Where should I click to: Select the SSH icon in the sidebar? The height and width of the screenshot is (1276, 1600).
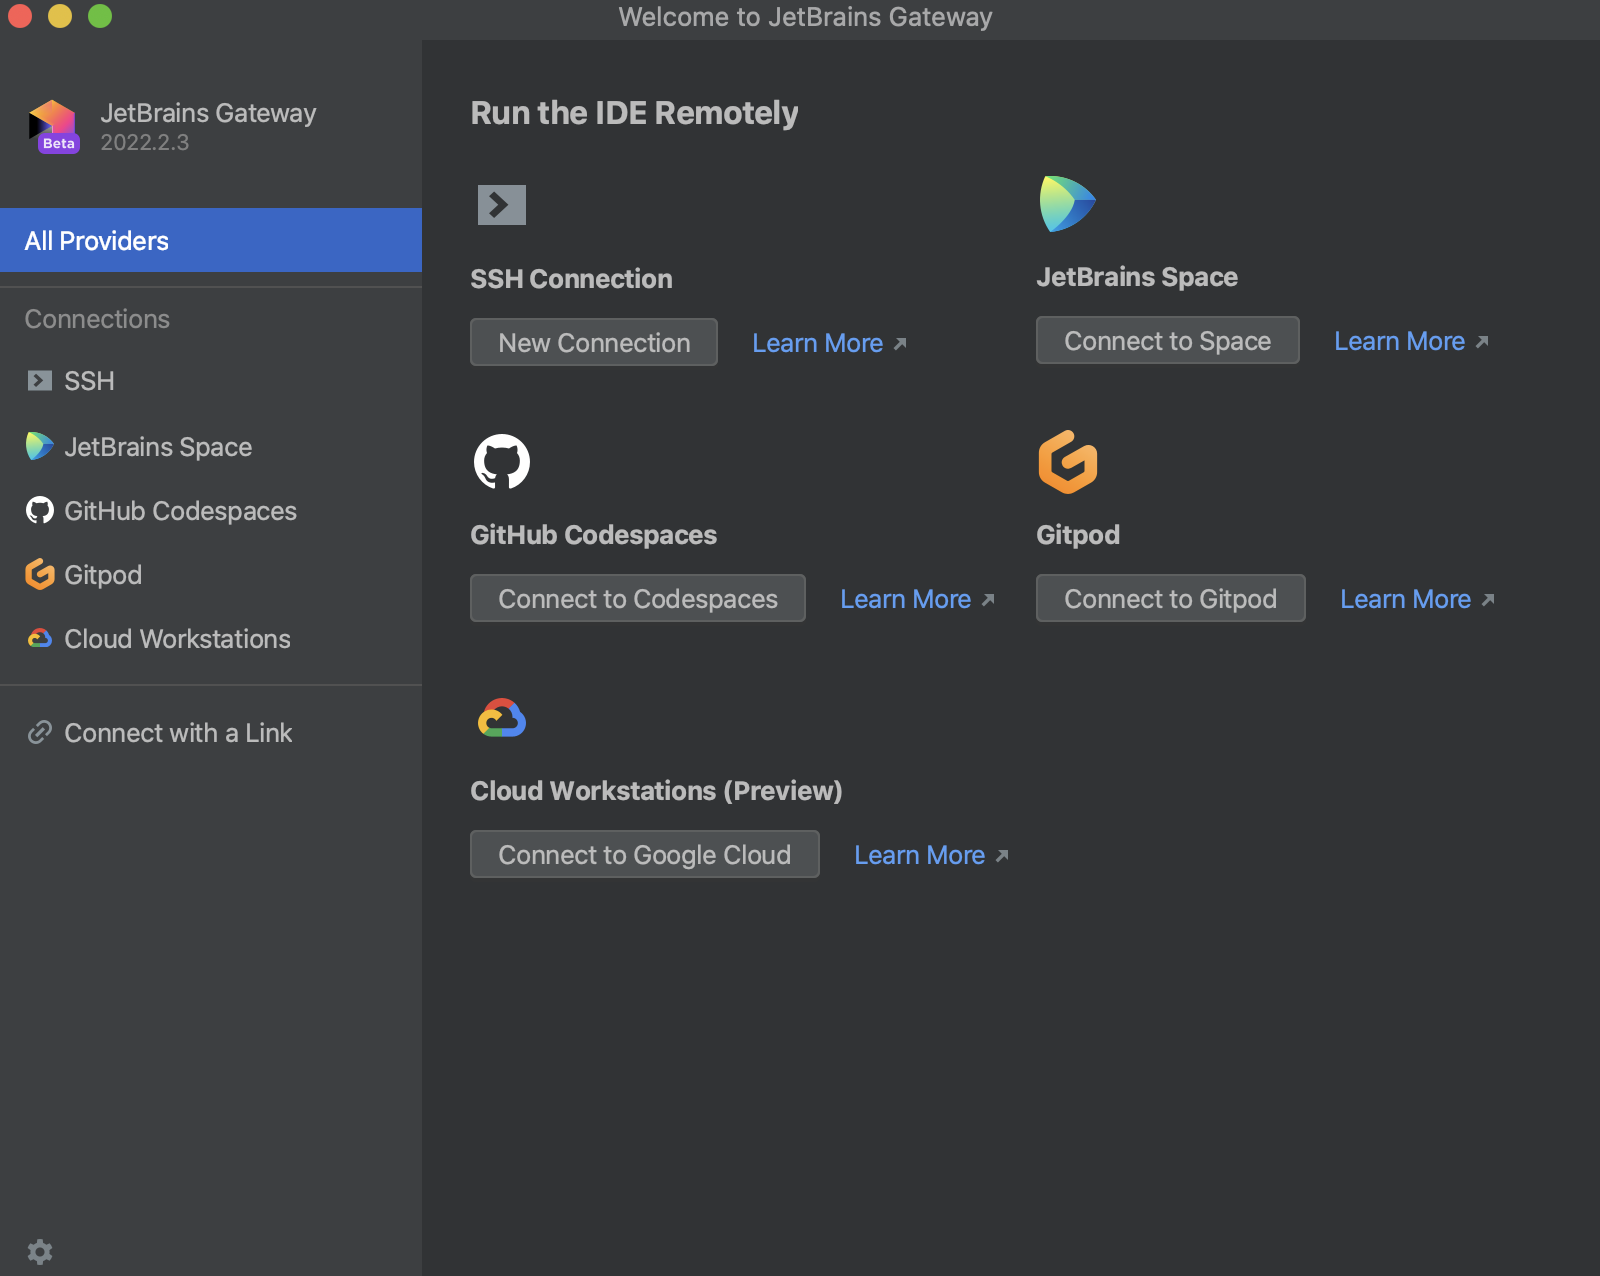pyautogui.click(x=38, y=381)
